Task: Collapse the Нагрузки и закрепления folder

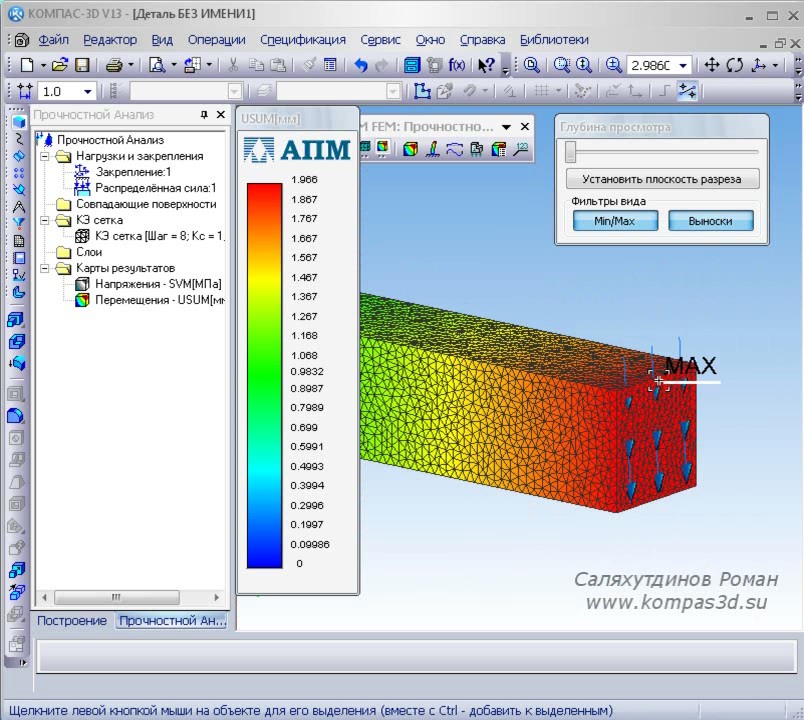Action: point(45,156)
